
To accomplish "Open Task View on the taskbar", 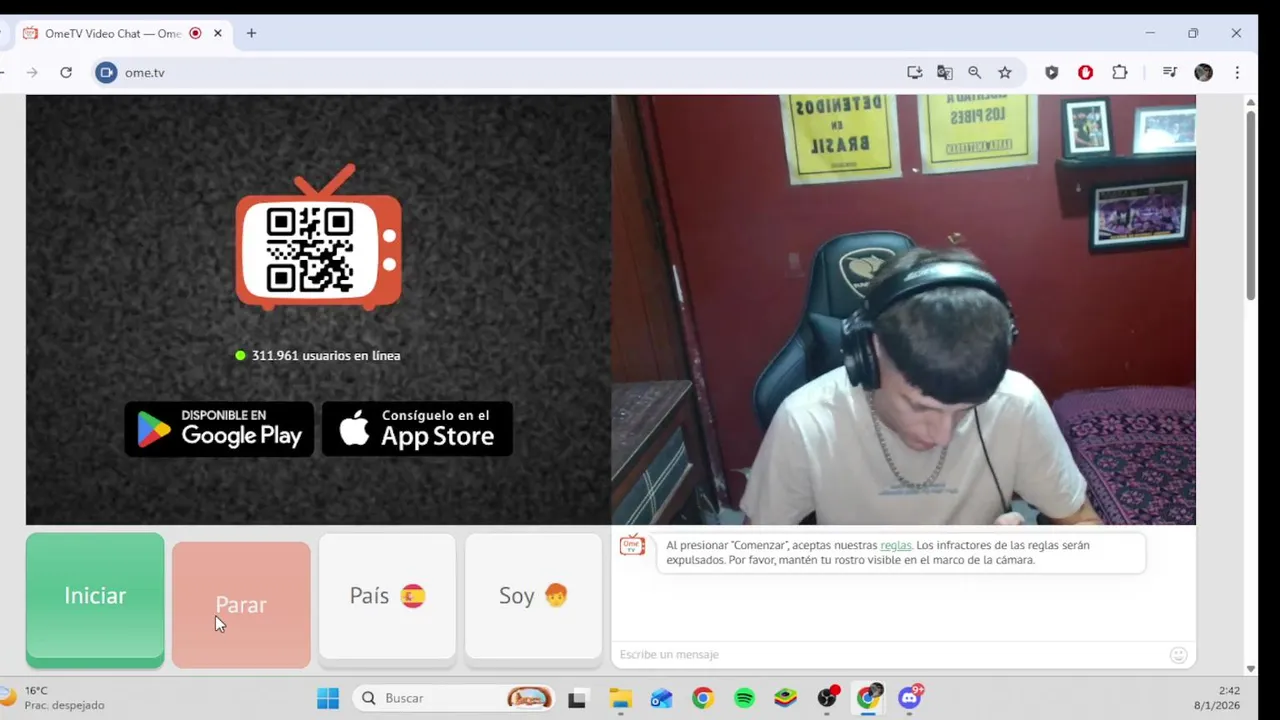I will [577, 698].
